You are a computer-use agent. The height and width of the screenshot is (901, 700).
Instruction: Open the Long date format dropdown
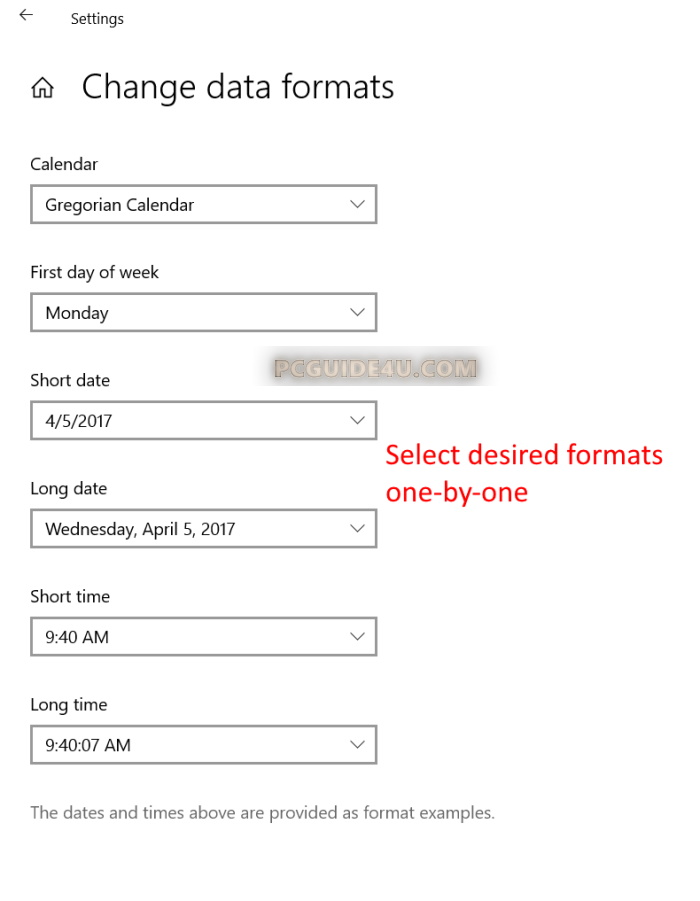coord(203,528)
